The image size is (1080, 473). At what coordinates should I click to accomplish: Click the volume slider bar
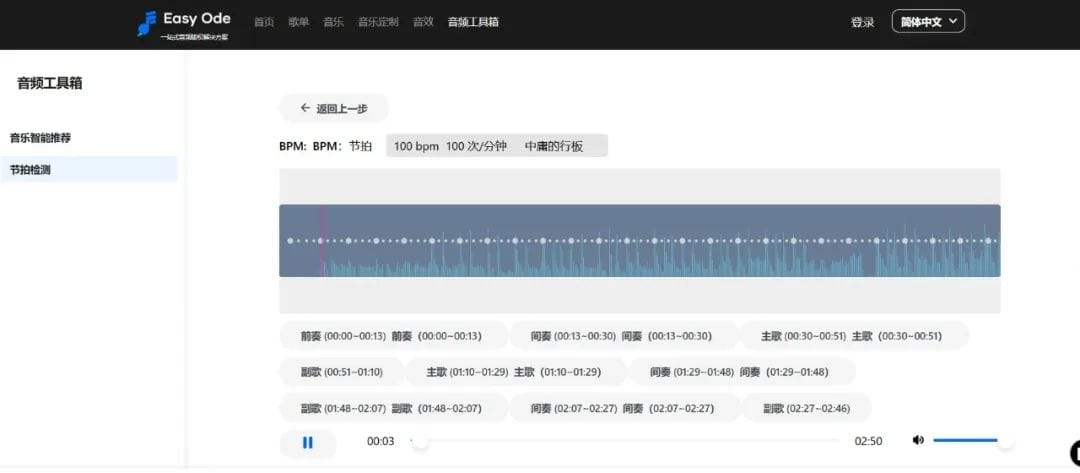[968, 441]
